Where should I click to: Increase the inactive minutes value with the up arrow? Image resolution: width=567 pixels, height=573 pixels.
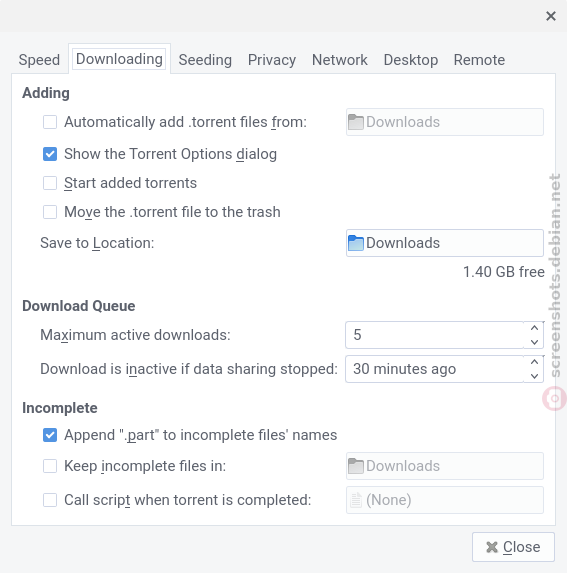click(x=534, y=362)
